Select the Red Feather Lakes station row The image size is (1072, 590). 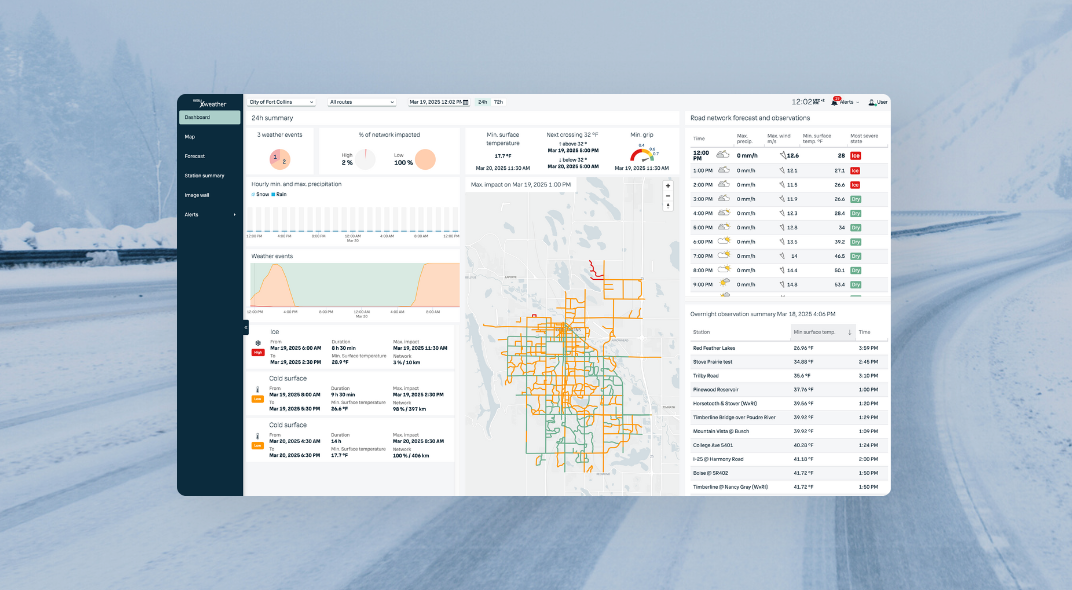(788, 348)
